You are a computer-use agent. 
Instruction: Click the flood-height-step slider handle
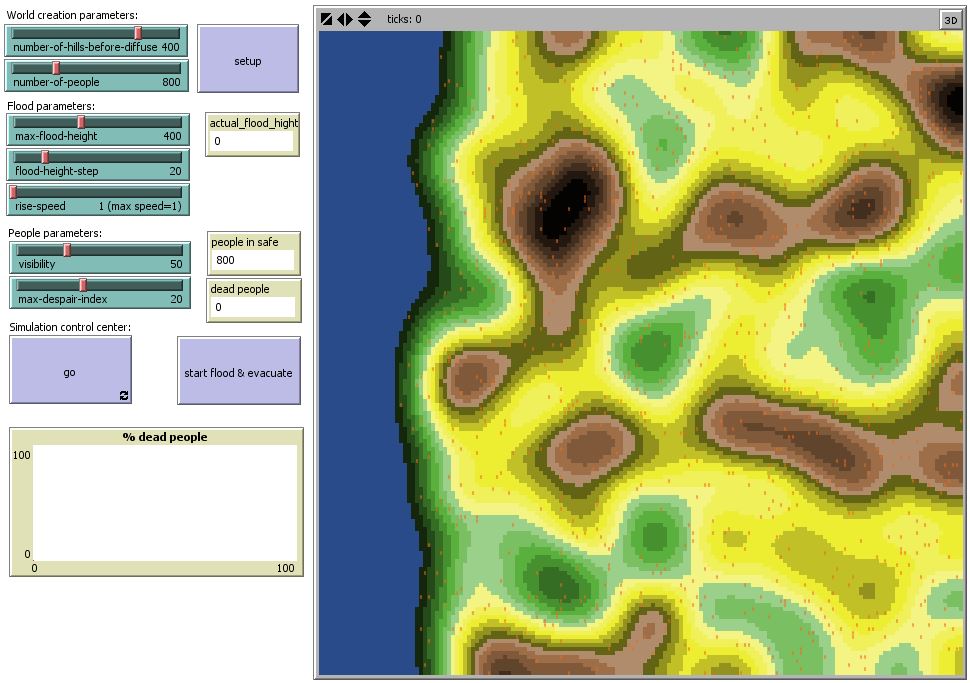(x=45, y=157)
